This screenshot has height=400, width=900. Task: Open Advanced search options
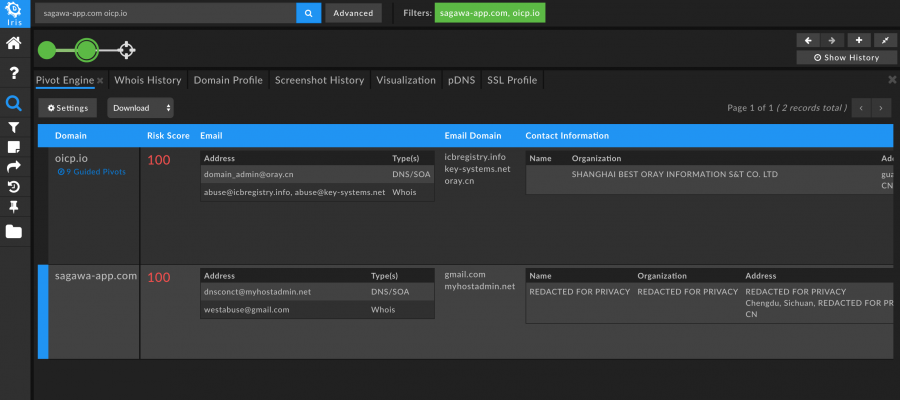tap(354, 13)
